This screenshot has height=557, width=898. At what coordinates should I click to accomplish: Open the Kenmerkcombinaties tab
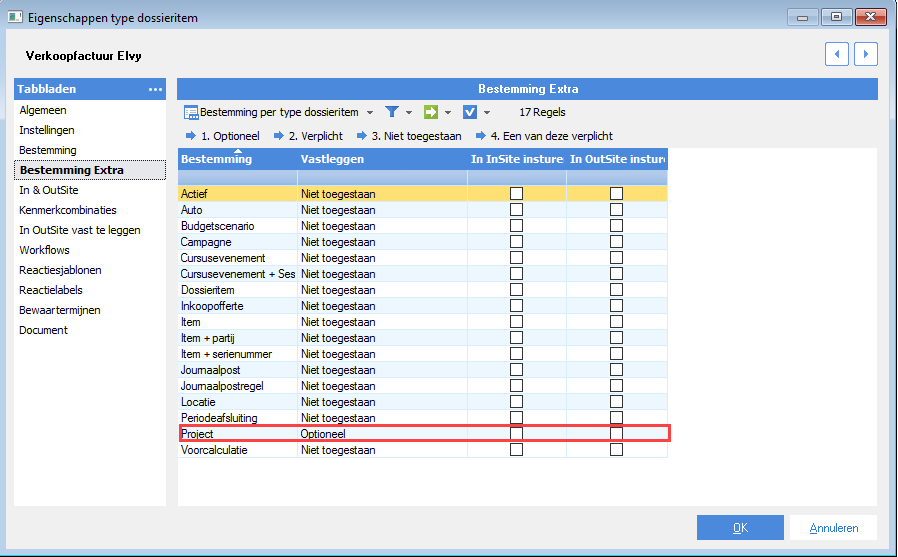90,210
